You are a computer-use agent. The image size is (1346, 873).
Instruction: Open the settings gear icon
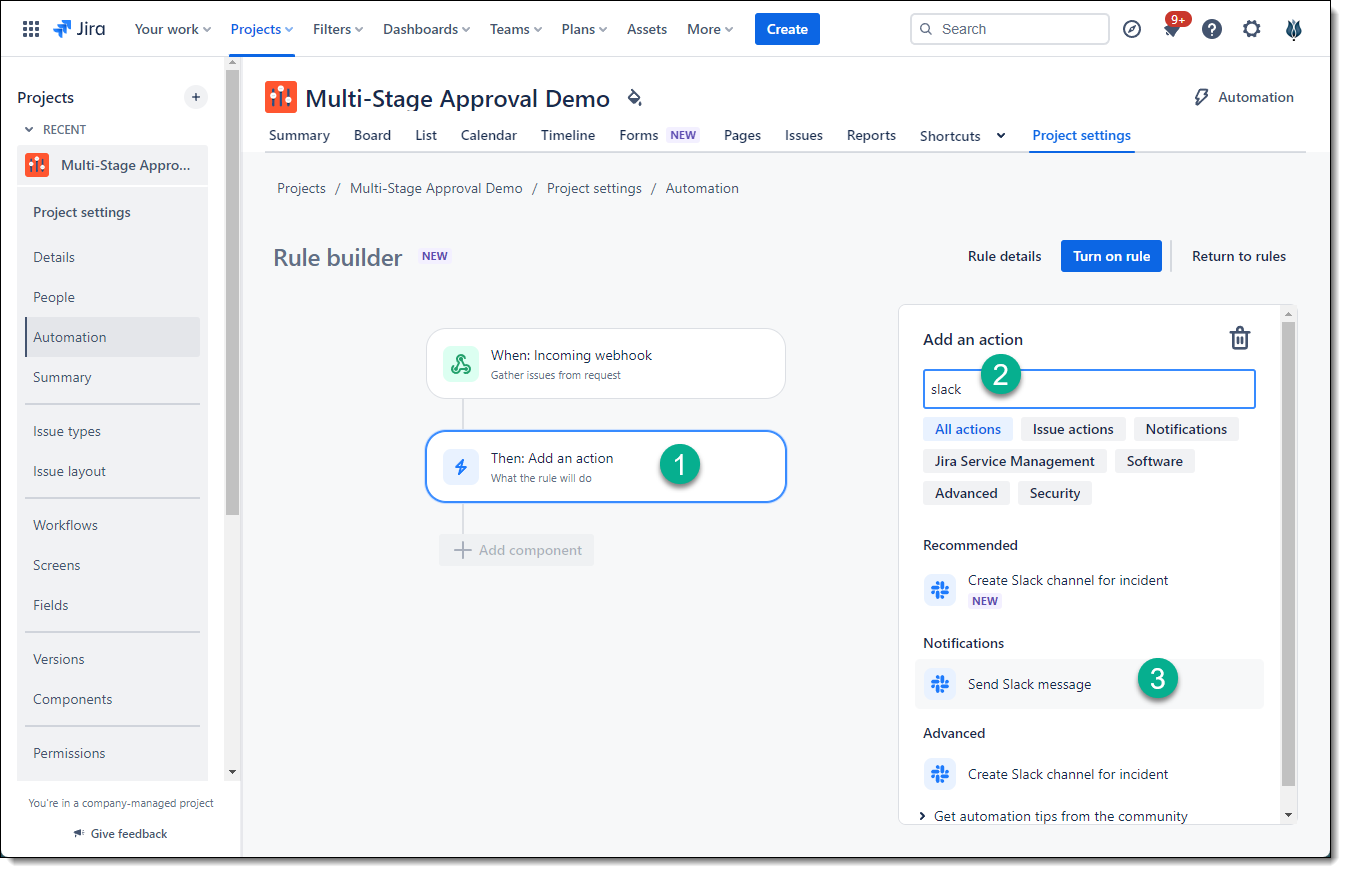pos(1252,29)
